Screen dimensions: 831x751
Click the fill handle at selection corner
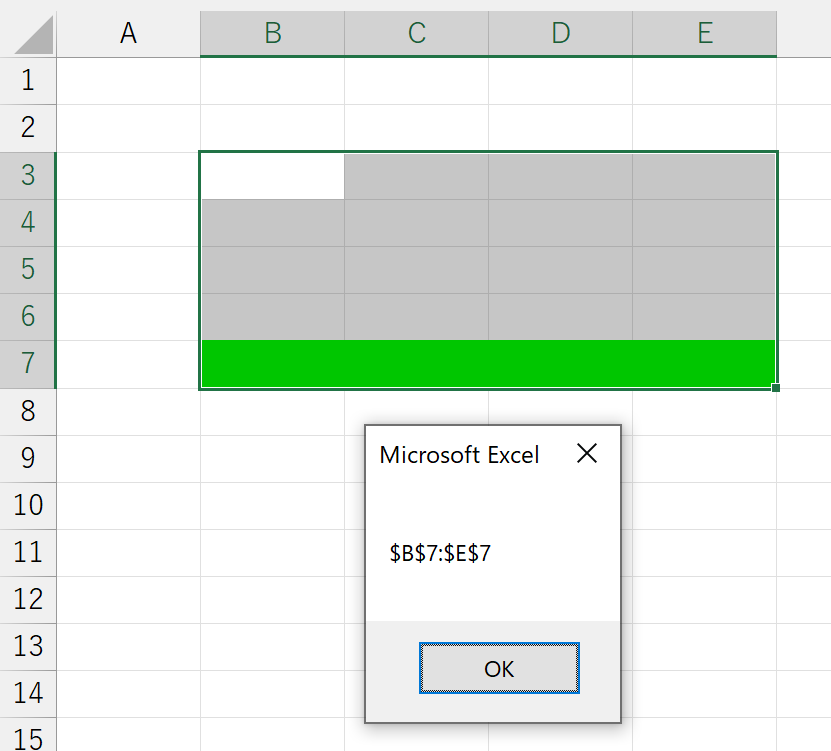776,387
